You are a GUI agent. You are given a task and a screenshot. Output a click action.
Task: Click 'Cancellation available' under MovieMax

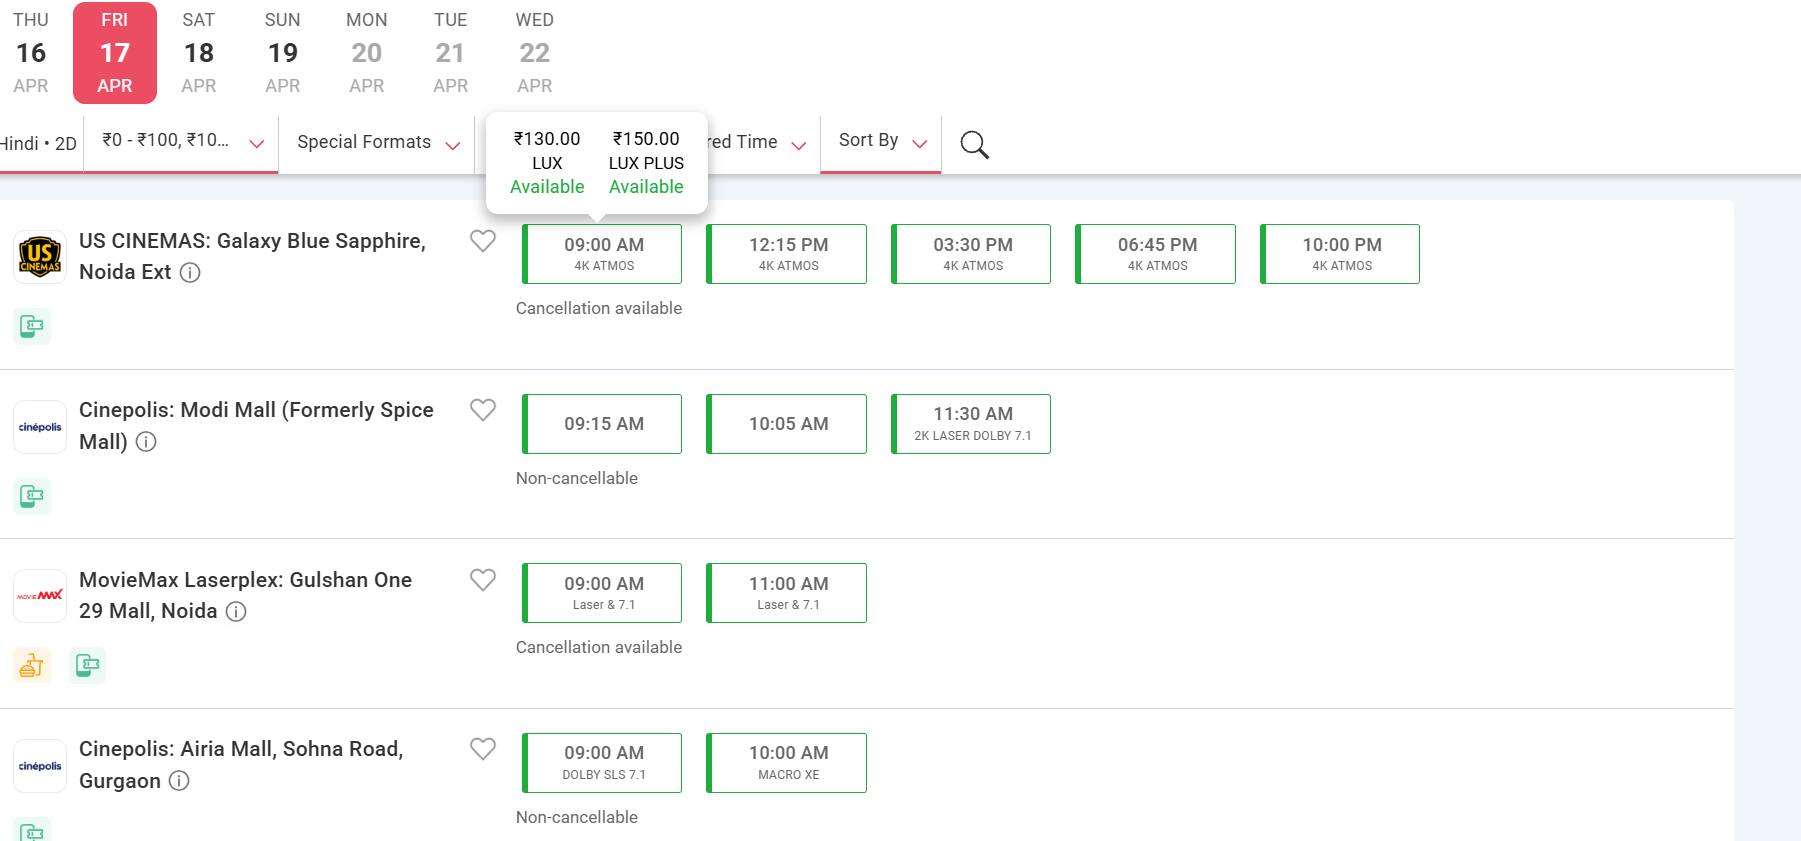[x=599, y=647]
